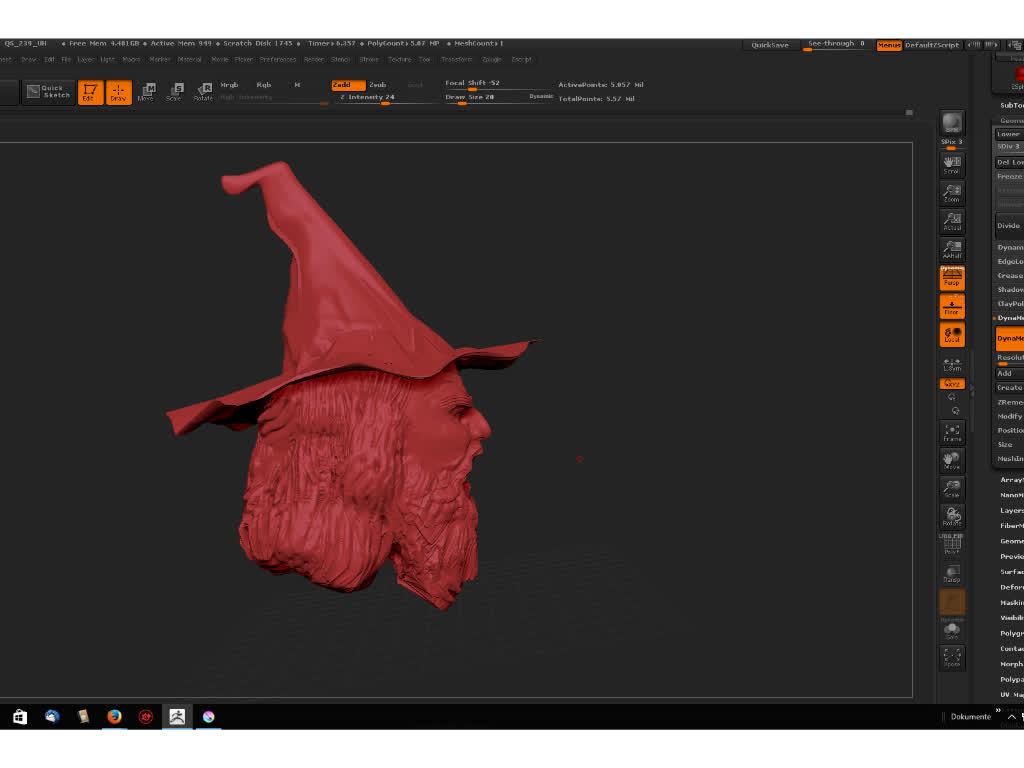
Task: Expand the Masking subpalette
Action: tap(1011, 602)
